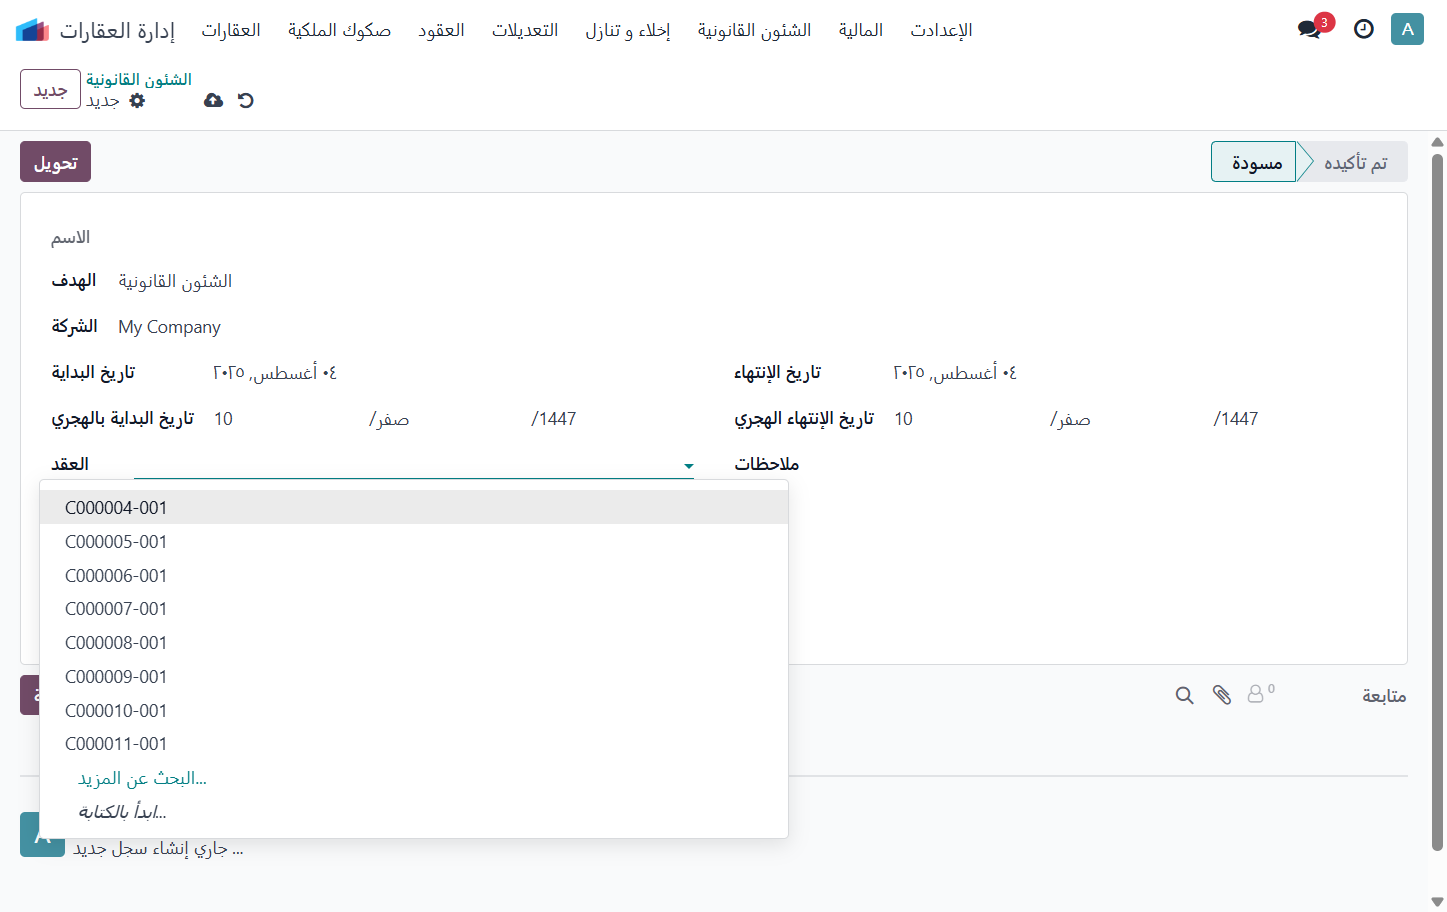
Task: Open the العقود menu
Action: point(441,30)
